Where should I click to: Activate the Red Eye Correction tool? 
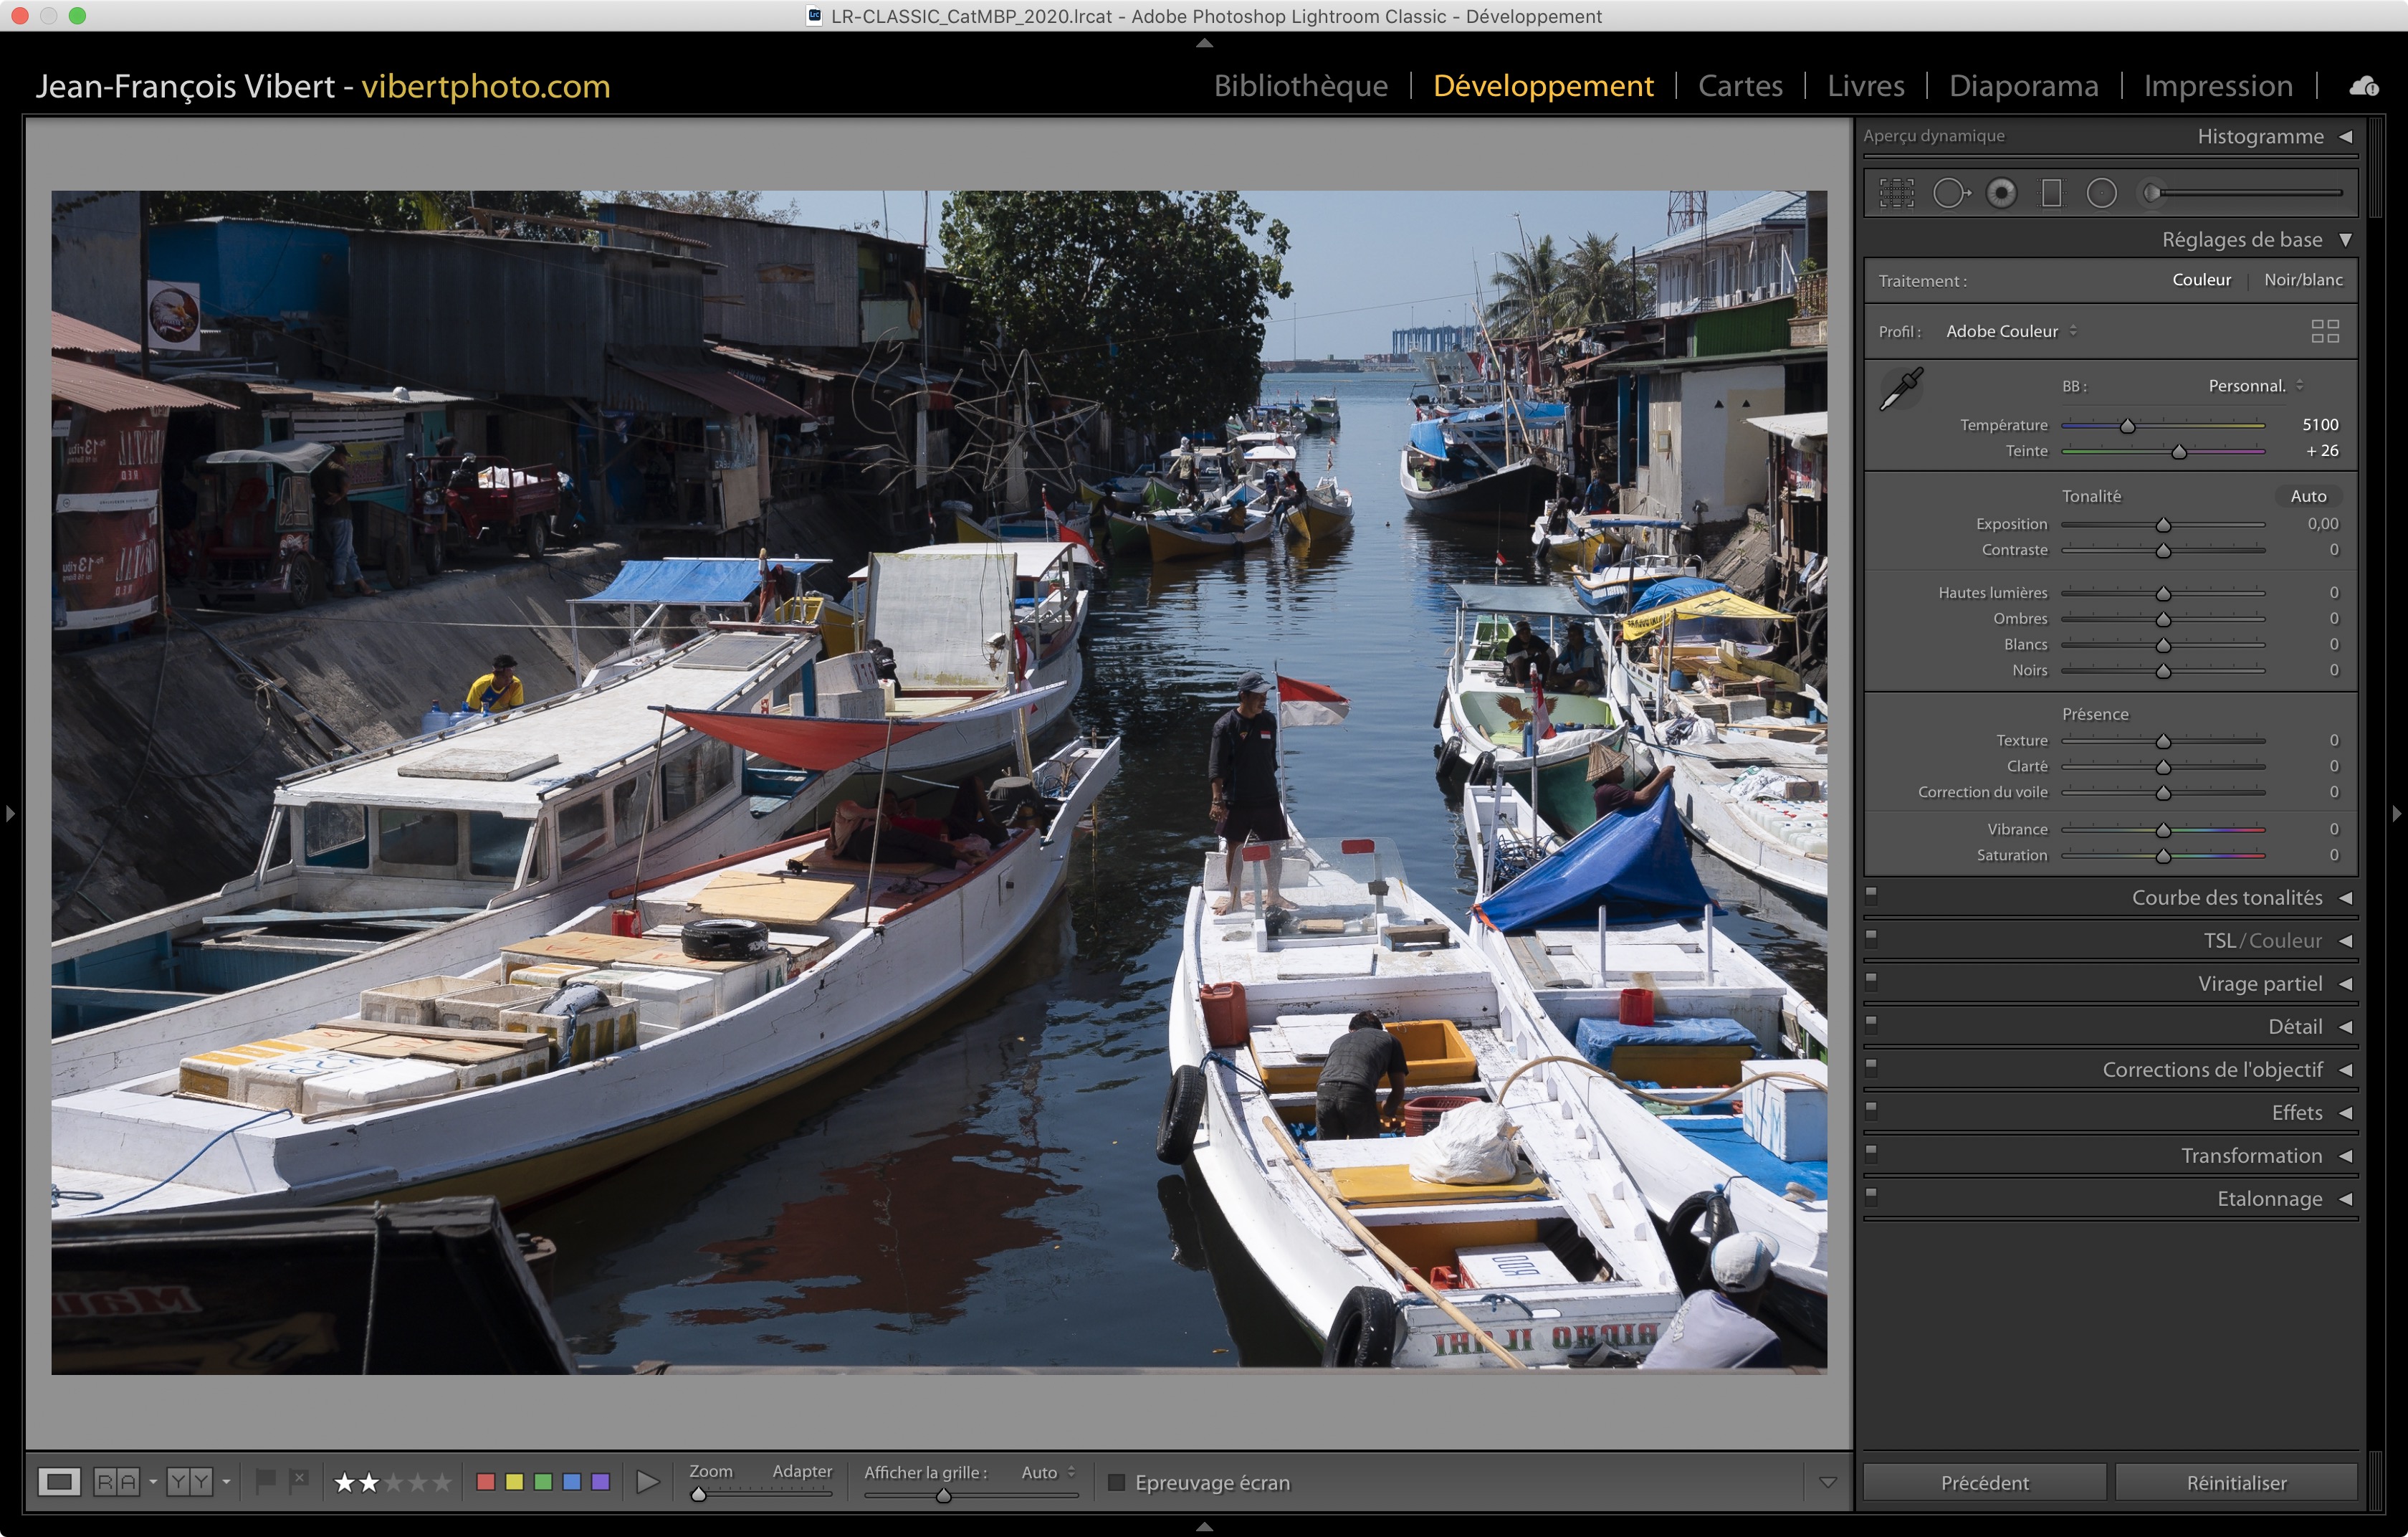tap(2001, 193)
